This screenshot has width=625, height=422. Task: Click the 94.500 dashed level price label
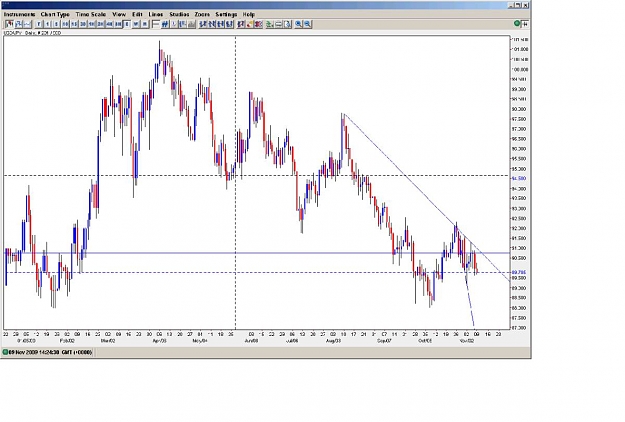(519, 178)
